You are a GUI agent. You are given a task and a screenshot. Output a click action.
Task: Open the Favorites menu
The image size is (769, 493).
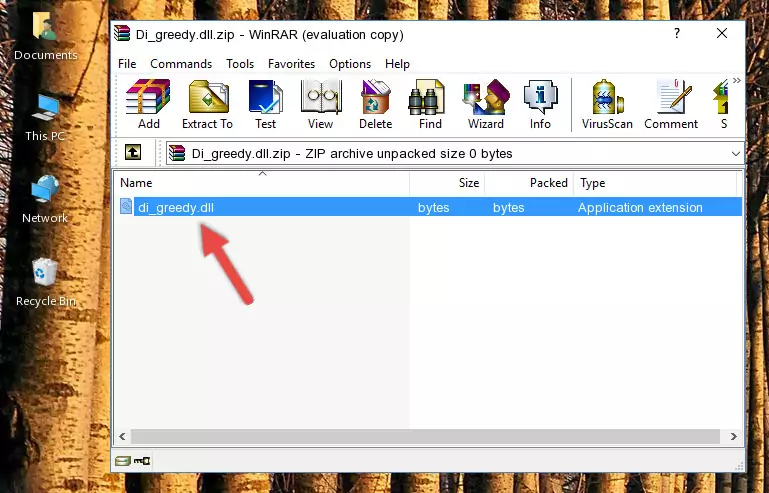pyautogui.click(x=291, y=64)
